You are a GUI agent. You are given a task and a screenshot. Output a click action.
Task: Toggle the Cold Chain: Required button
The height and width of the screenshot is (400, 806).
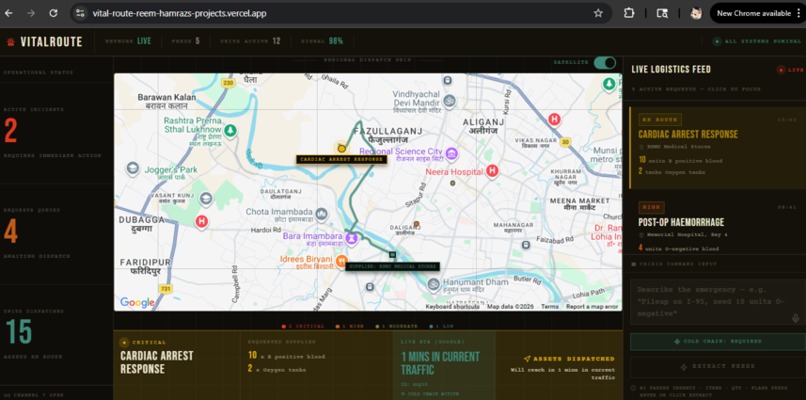[718, 341]
